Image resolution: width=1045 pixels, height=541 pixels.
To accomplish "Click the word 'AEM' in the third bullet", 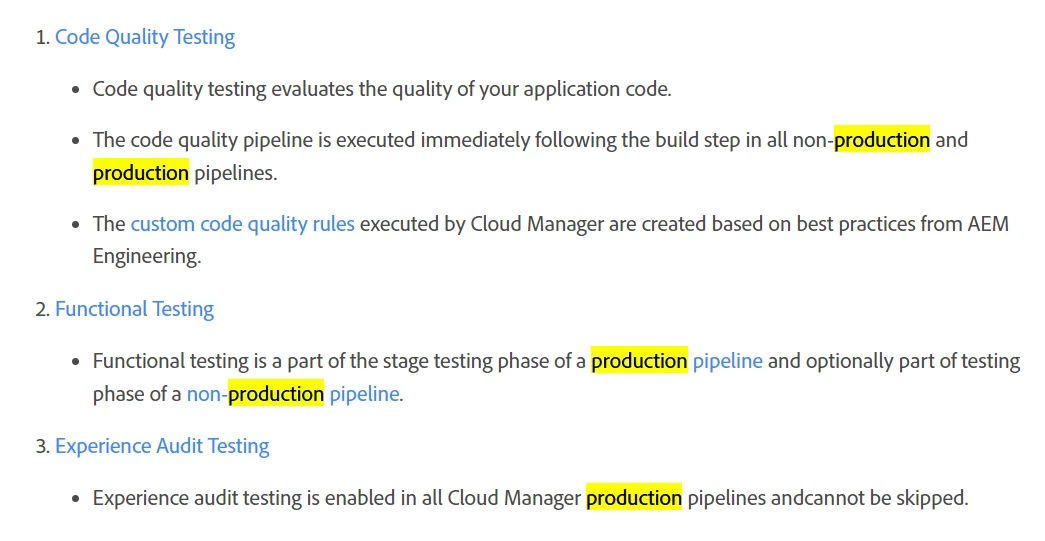I will [988, 224].
